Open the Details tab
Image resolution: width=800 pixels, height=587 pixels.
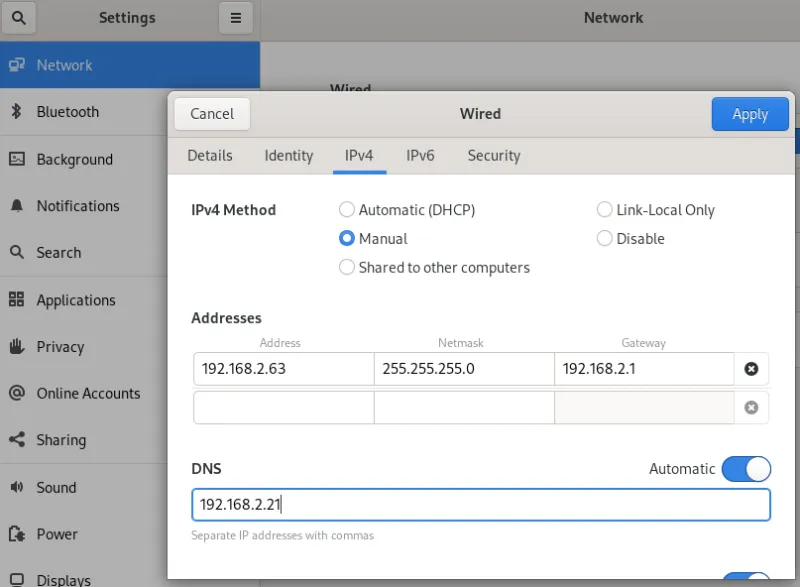[x=210, y=156]
